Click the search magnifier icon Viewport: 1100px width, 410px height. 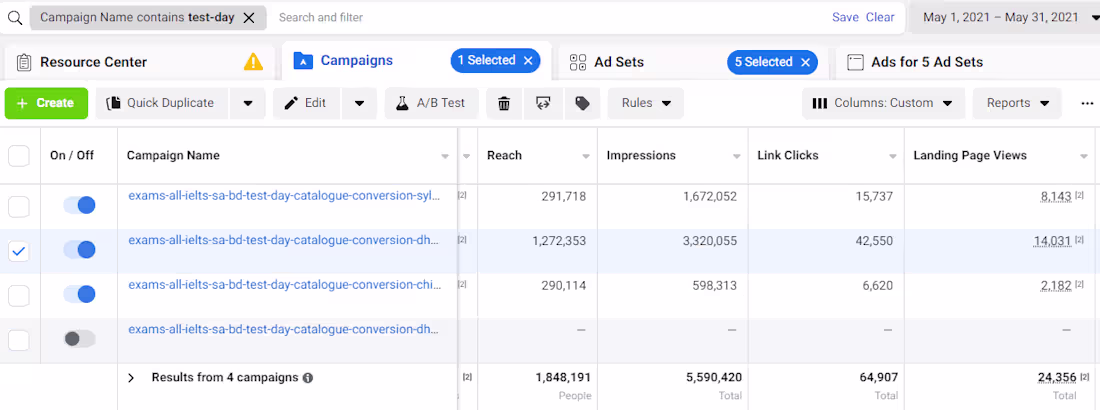(x=15, y=18)
